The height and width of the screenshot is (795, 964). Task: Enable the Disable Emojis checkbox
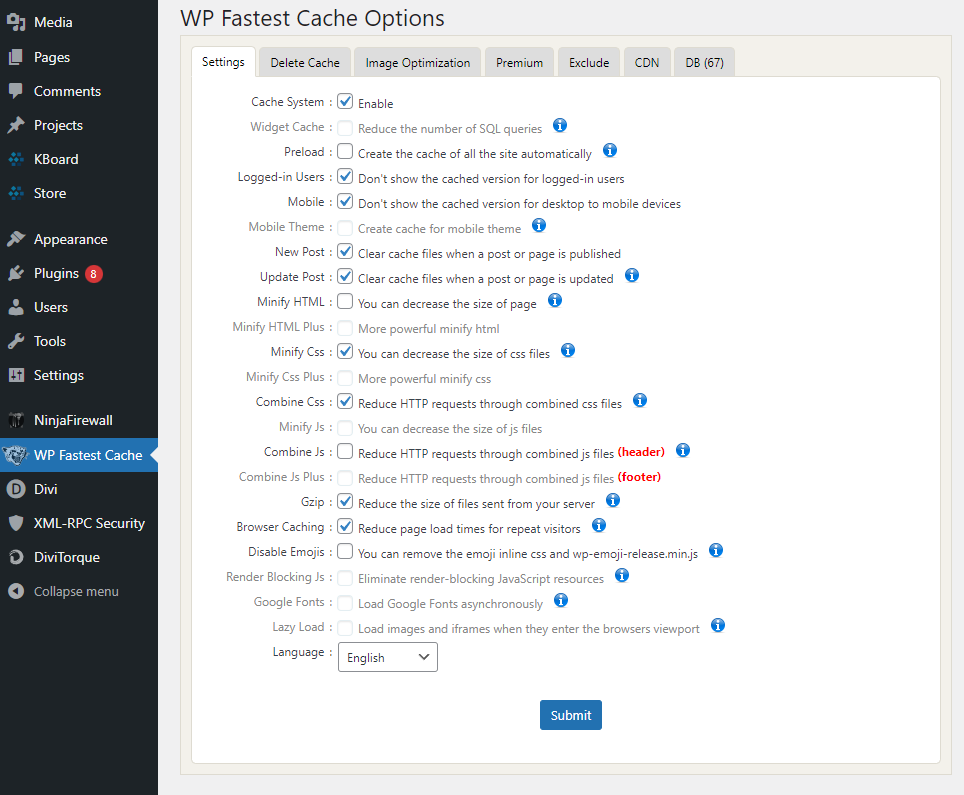345,552
